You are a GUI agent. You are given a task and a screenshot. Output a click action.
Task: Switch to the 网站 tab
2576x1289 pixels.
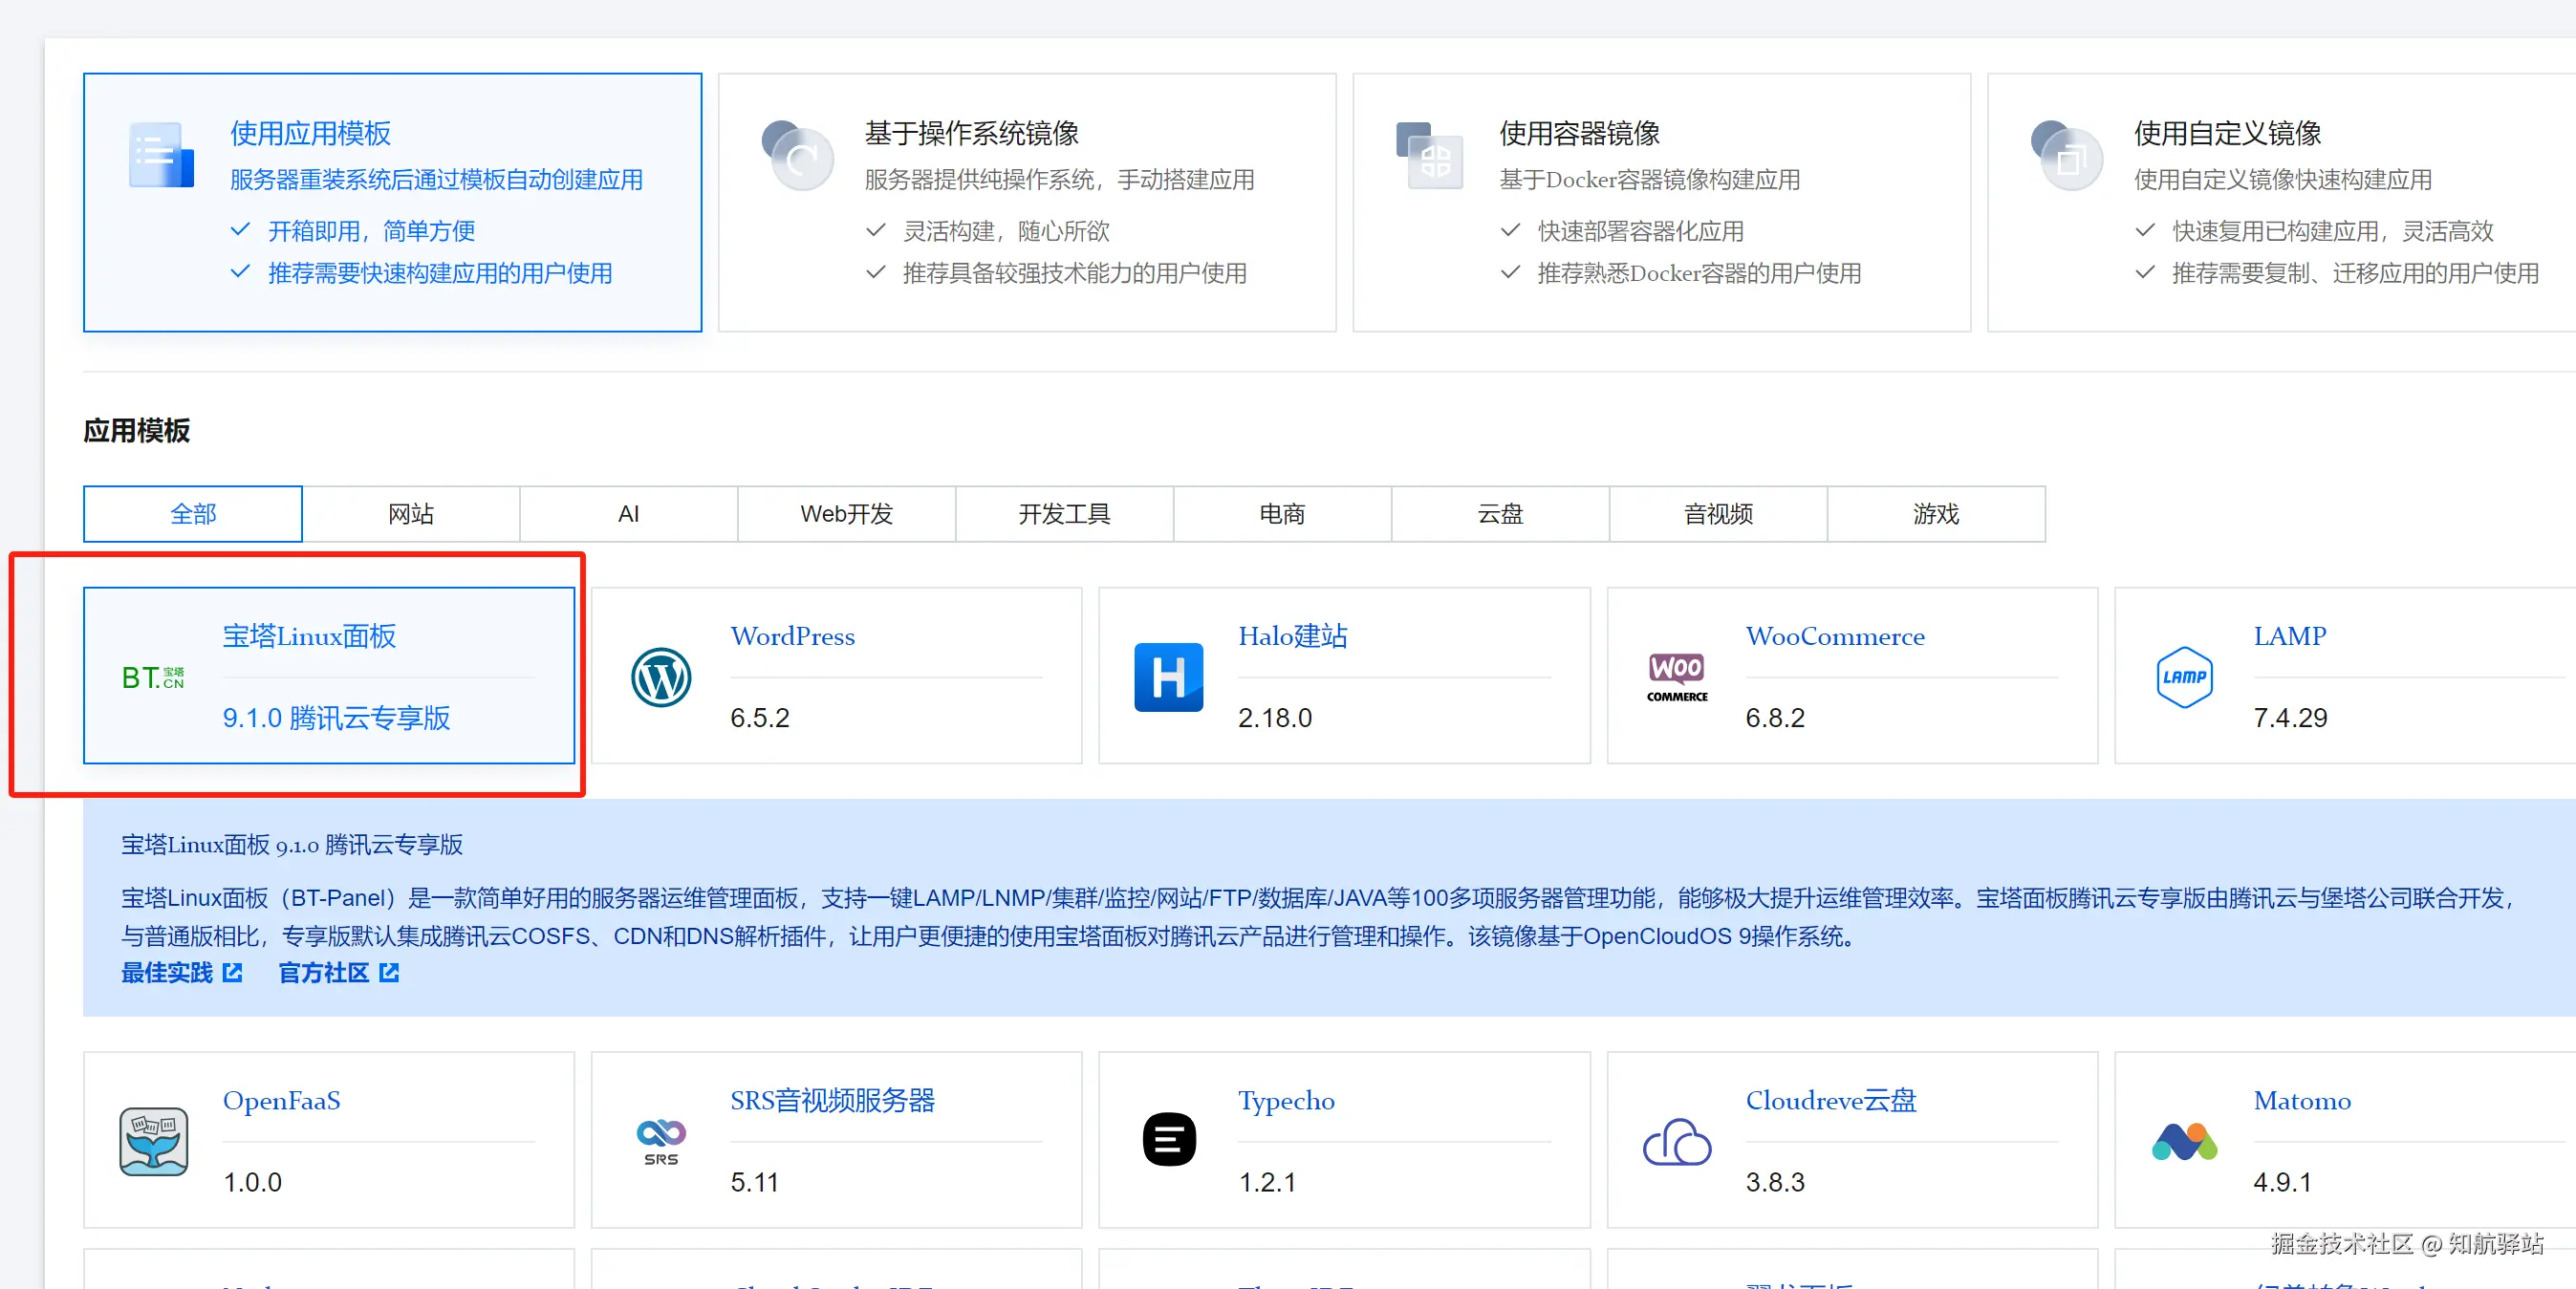point(411,514)
